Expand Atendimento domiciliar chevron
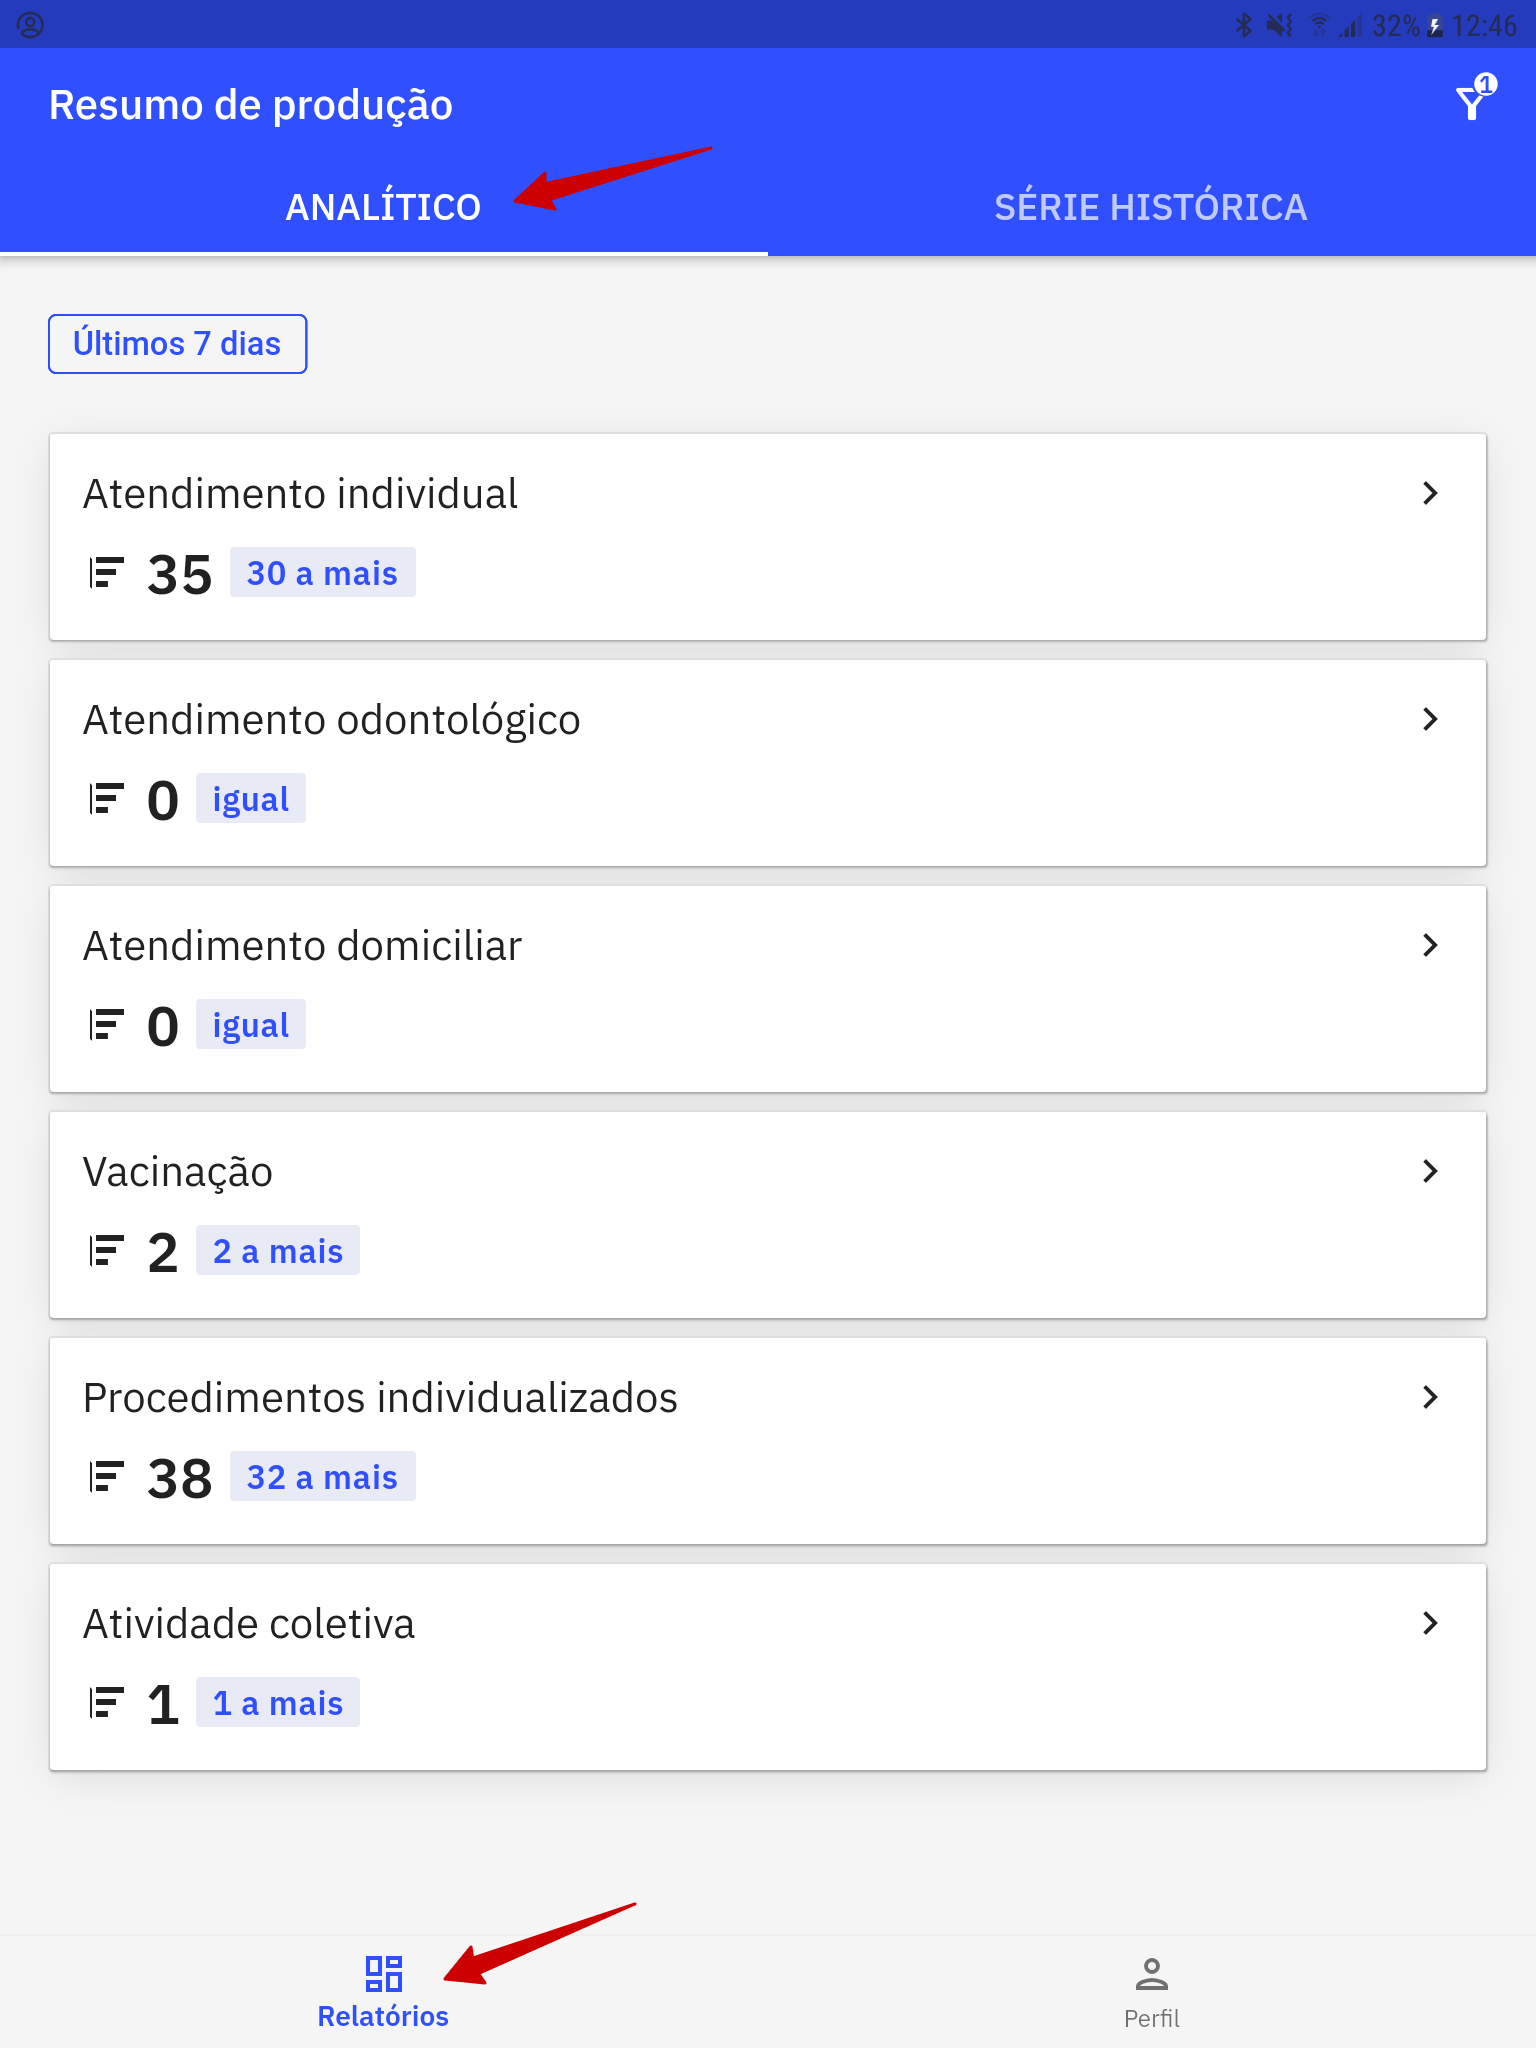Image resolution: width=1536 pixels, height=2048 pixels. pos(1430,945)
